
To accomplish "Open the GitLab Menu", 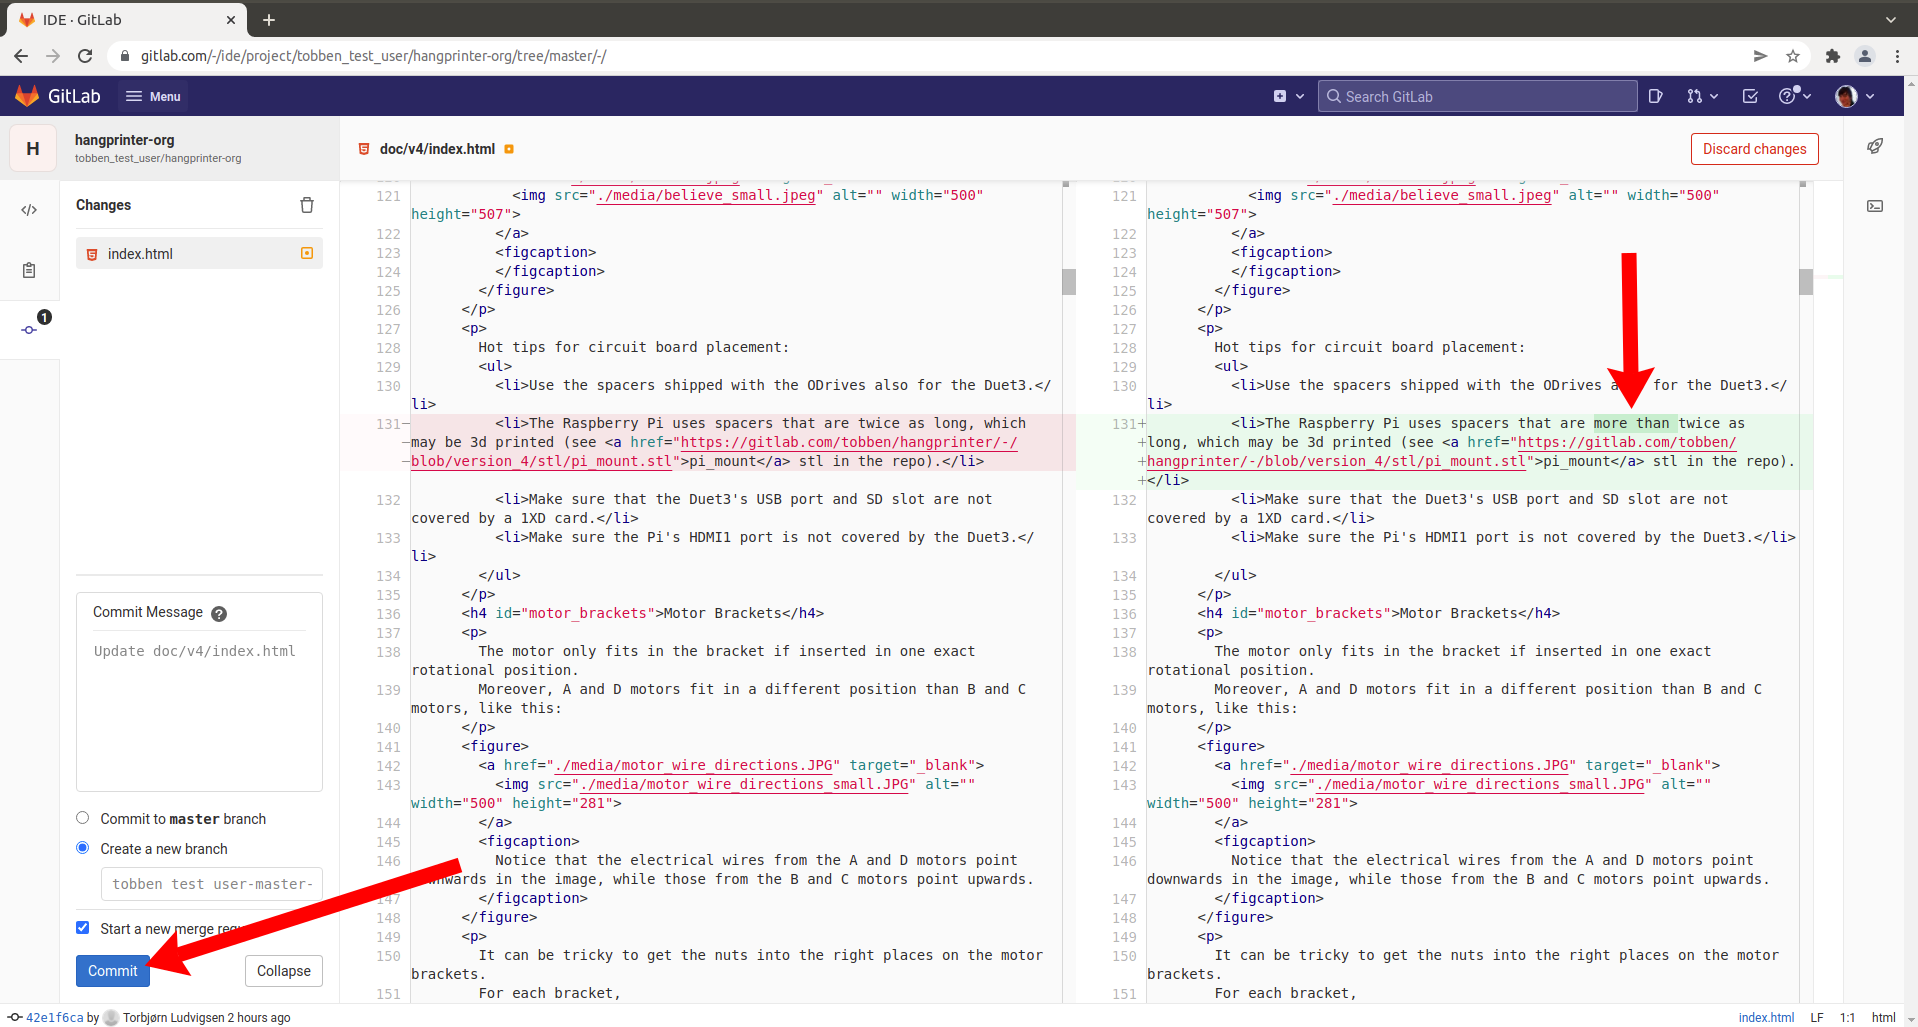I will (x=153, y=96).
